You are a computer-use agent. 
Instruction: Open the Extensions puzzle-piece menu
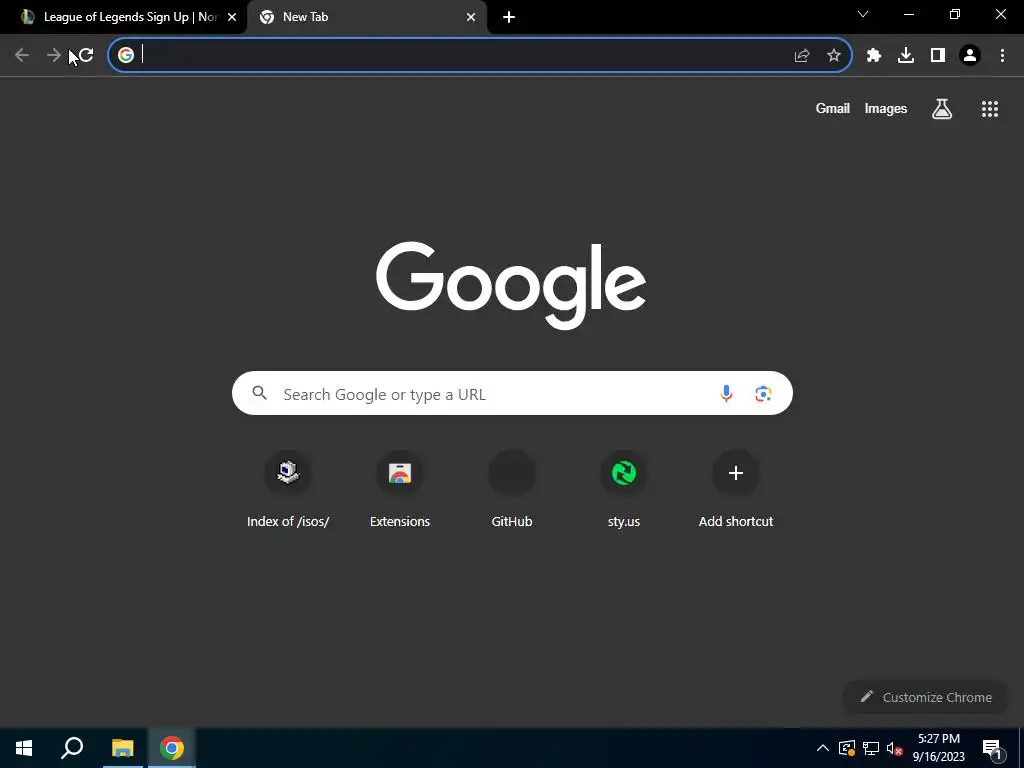[x=874, y=56]
